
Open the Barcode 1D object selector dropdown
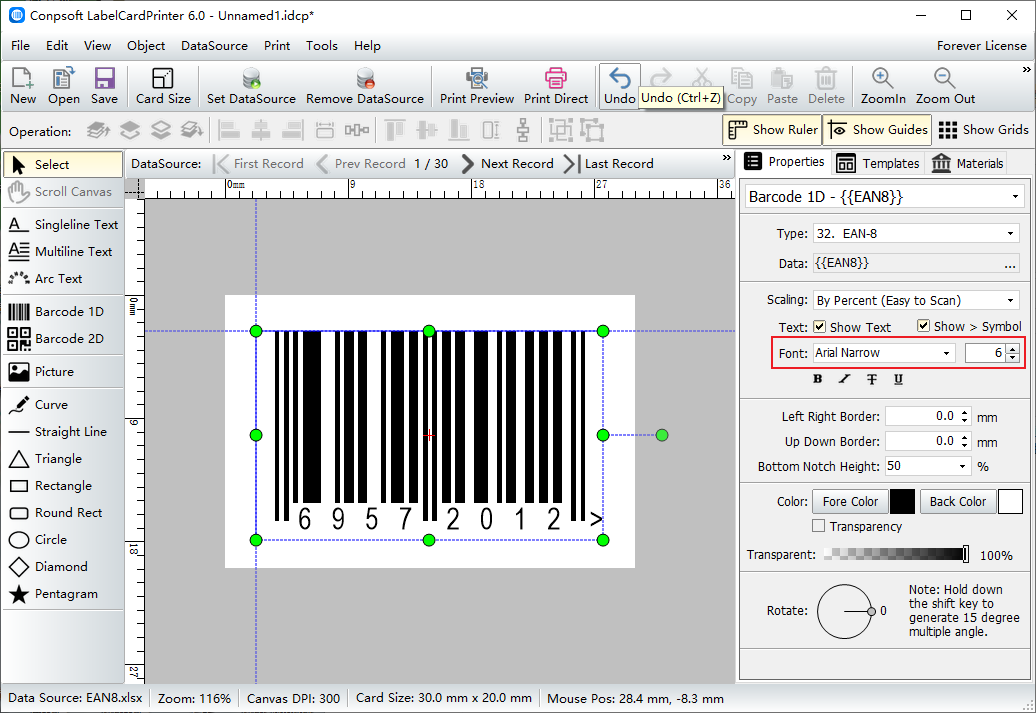pos(1015,197)
